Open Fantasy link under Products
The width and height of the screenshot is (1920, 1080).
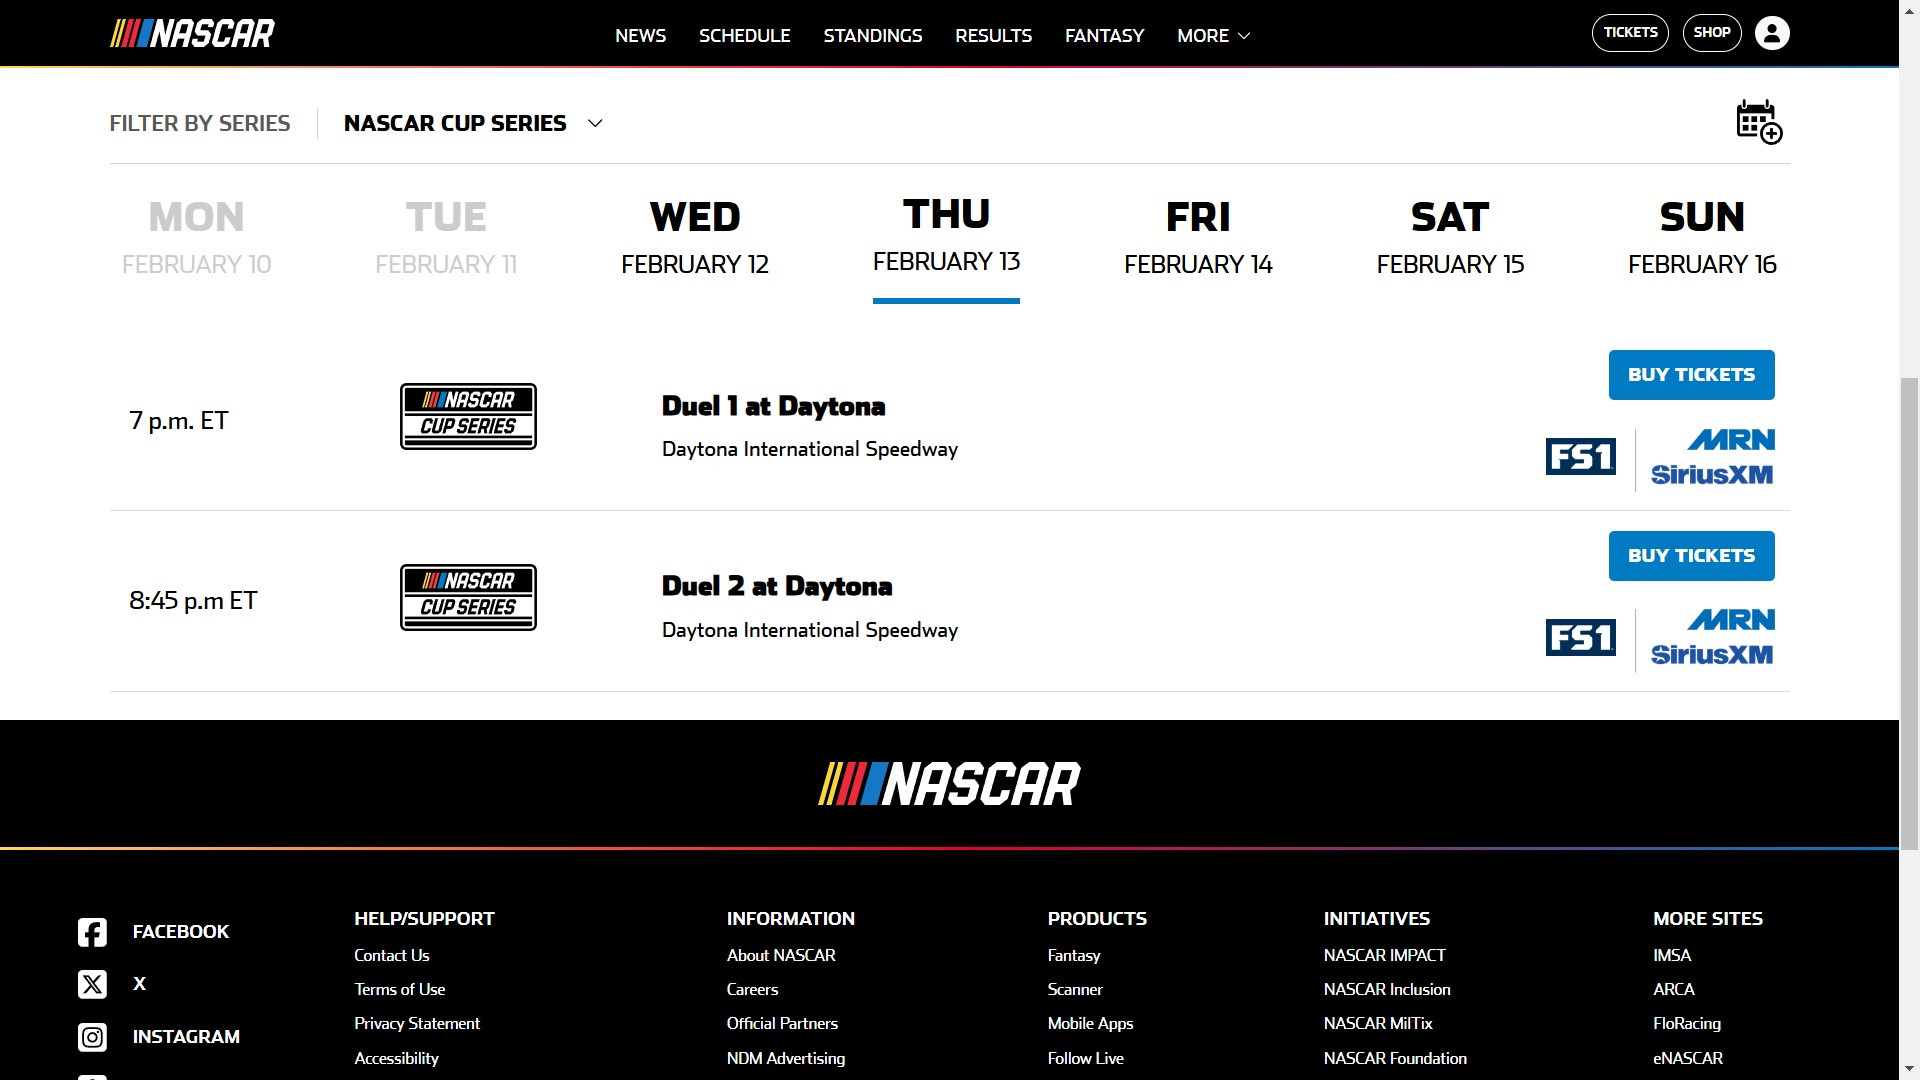pos(1074,955)
